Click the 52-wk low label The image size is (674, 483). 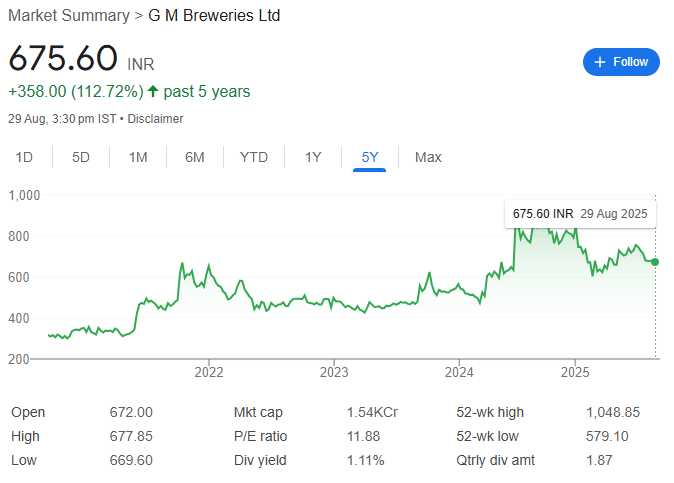pos(487,436)
